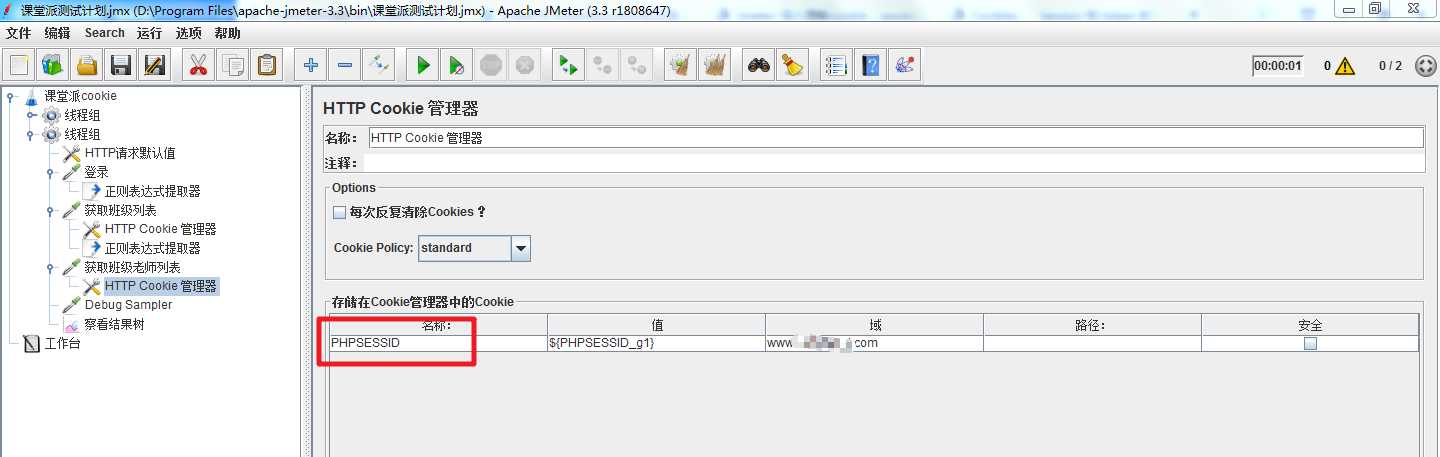Open the Templates toolbar icon
The image size is (1440, 457).
[52, 65]
